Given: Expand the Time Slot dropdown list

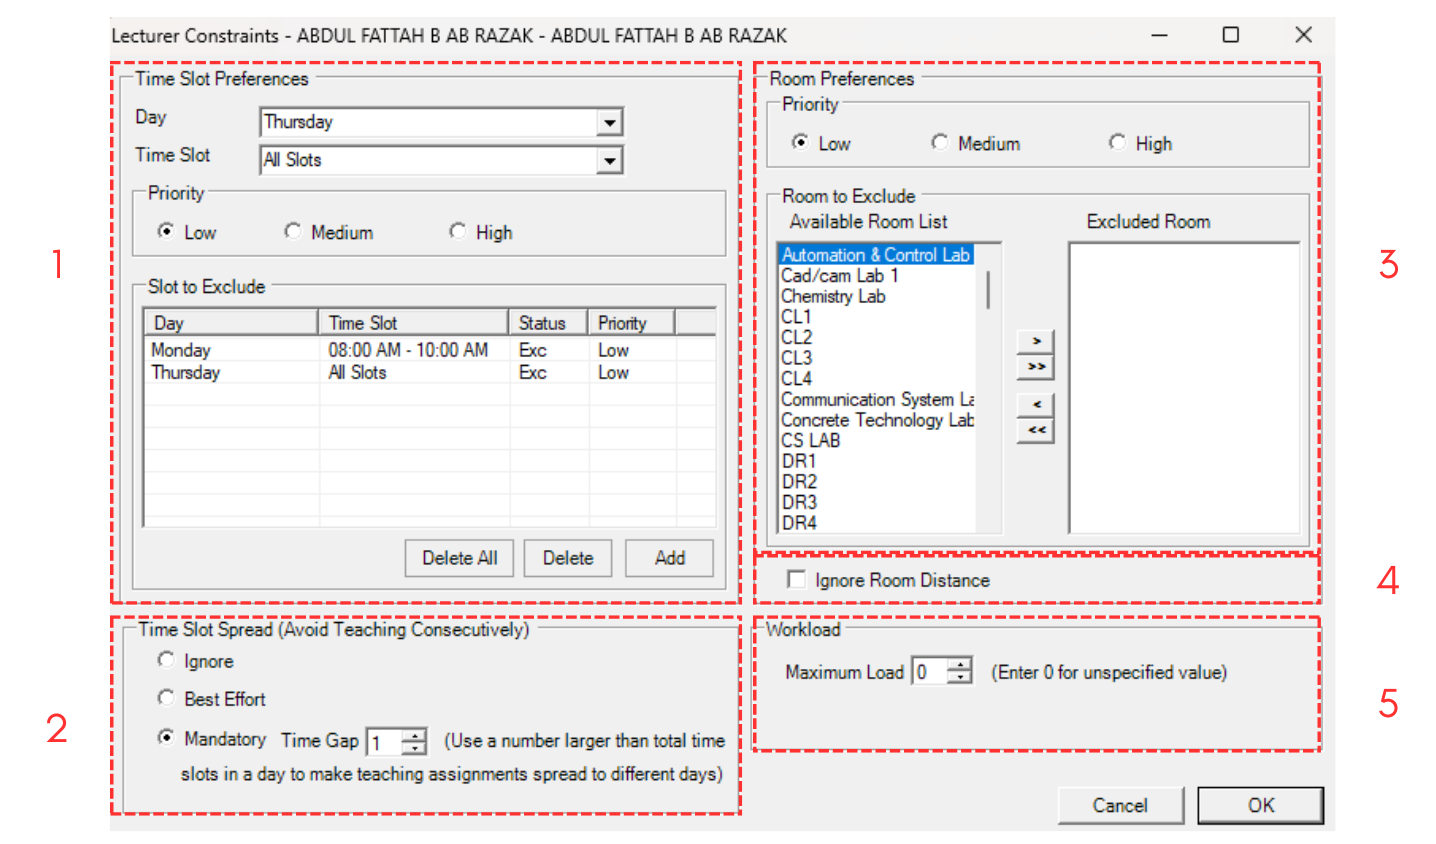Looking at the screenshot, I should [609, 161].
